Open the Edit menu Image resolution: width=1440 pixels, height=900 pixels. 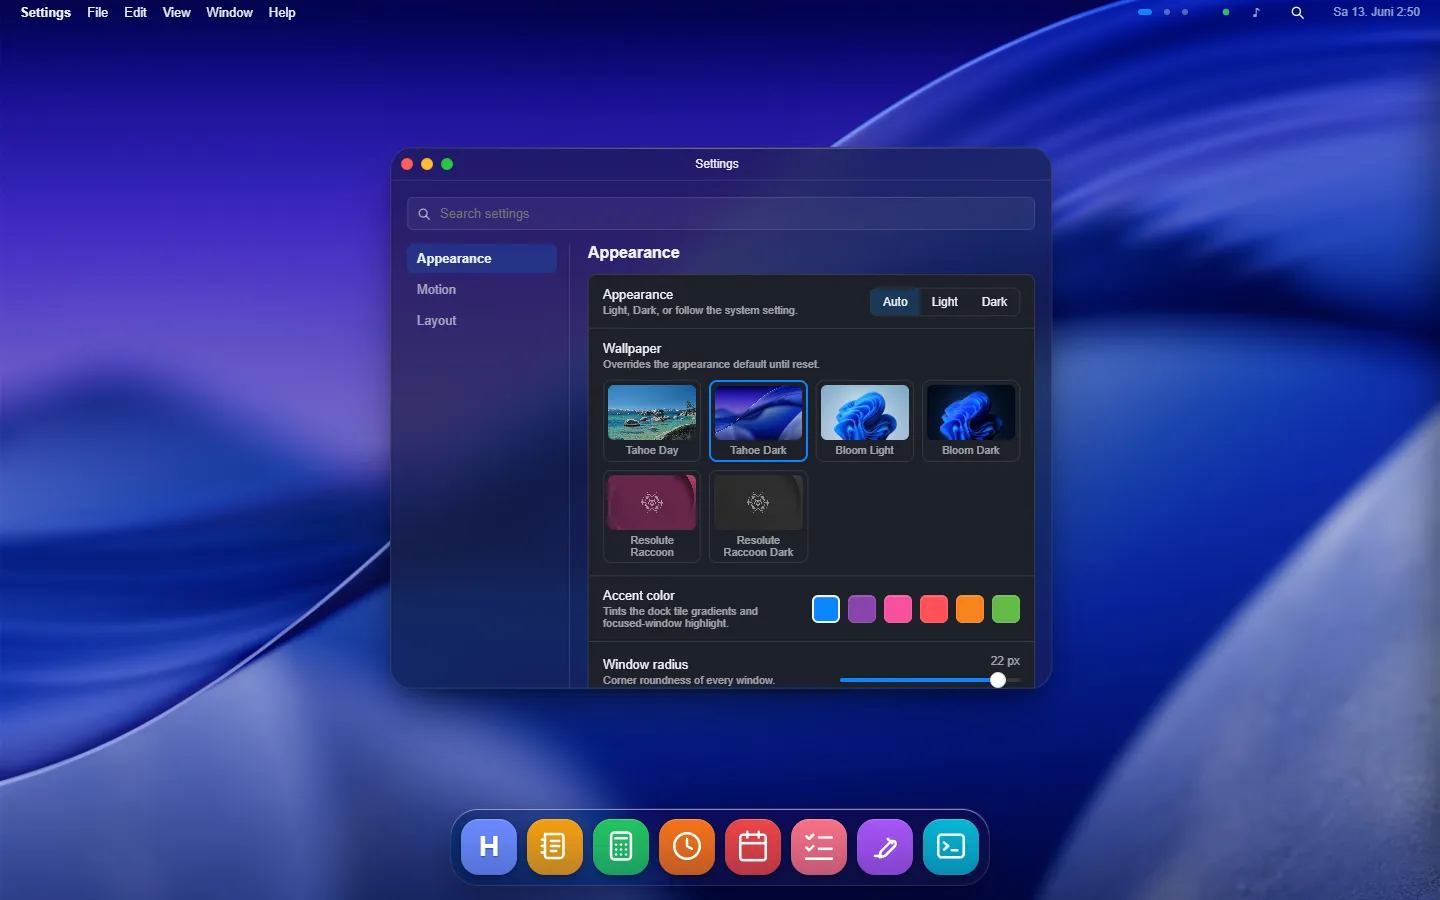click(135, 12)
